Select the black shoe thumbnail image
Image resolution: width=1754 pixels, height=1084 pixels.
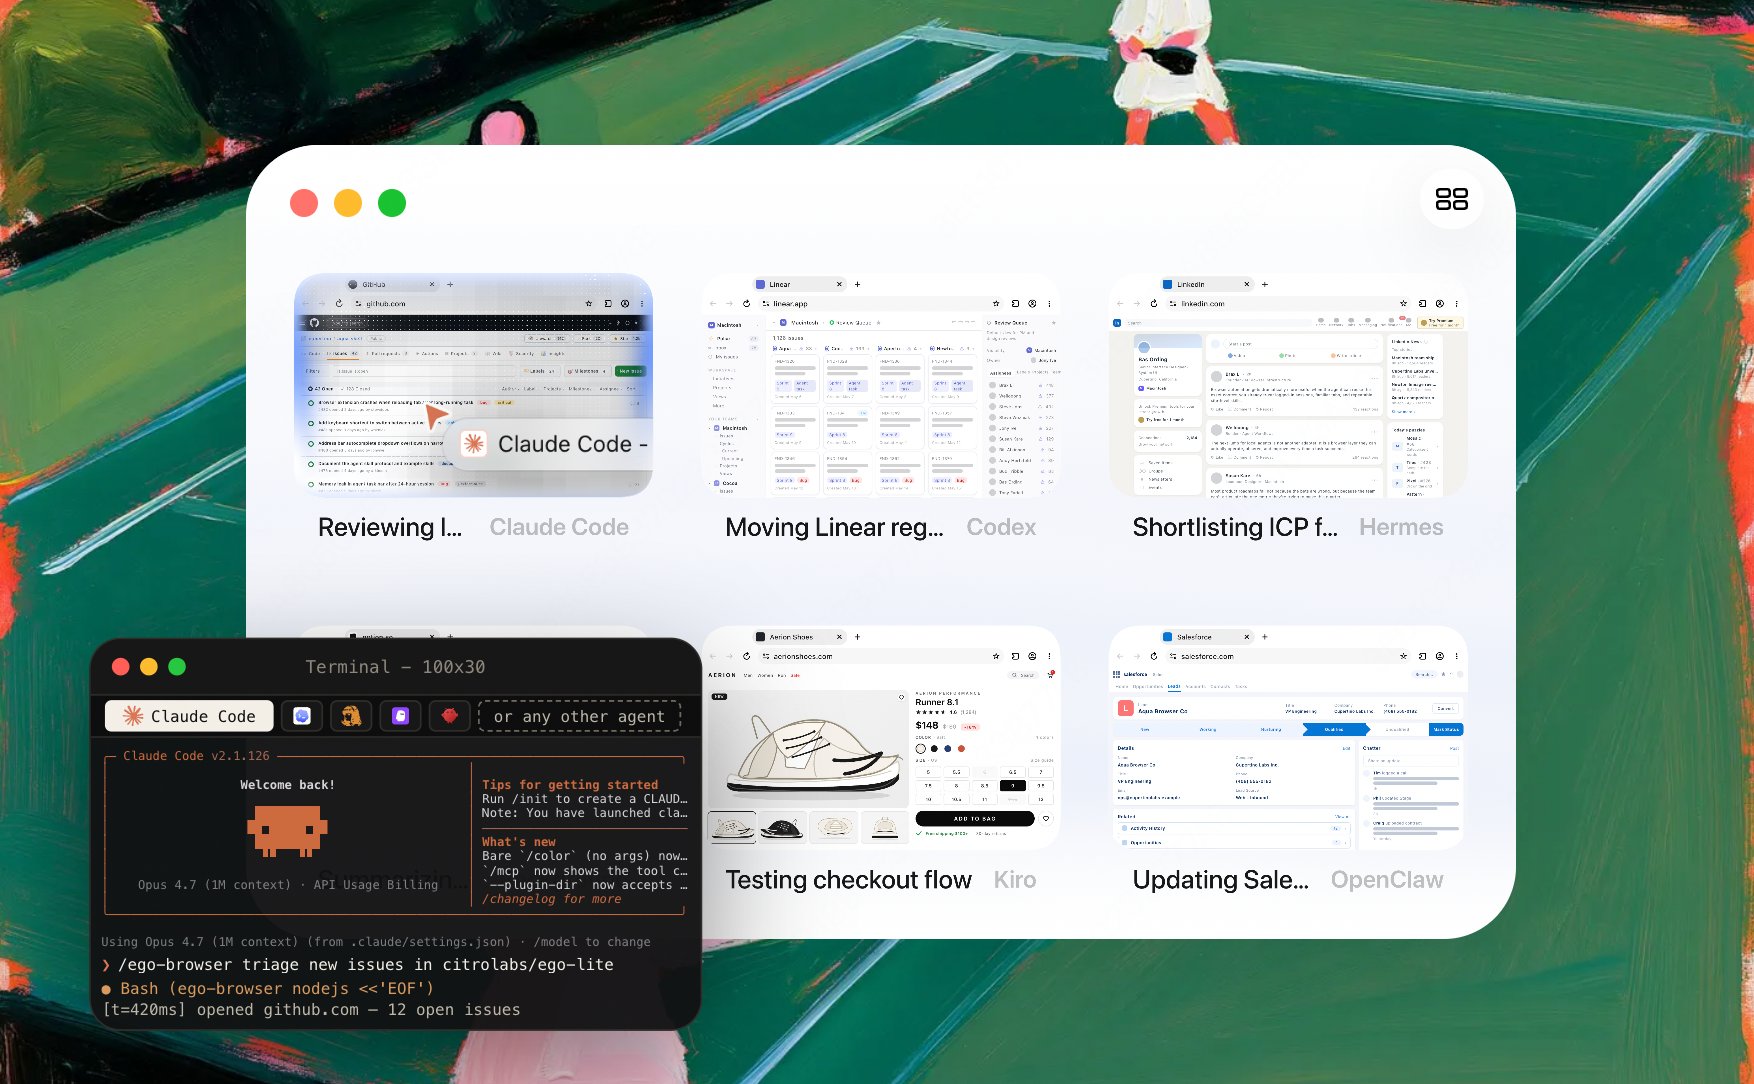pos(782,826)
